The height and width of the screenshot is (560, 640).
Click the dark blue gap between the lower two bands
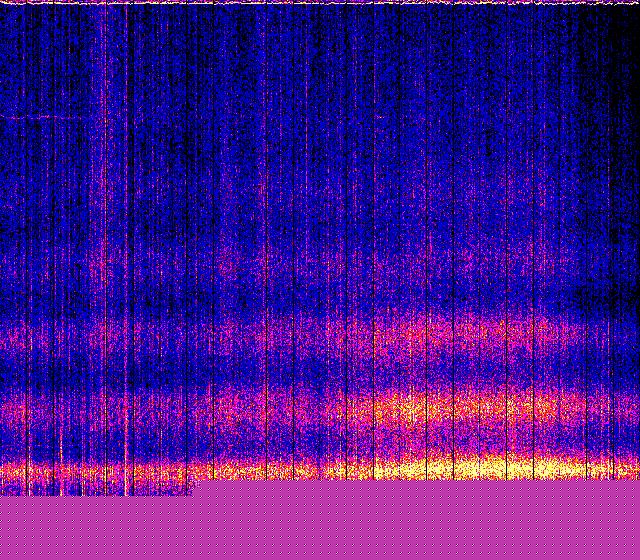tap(300, 440)
